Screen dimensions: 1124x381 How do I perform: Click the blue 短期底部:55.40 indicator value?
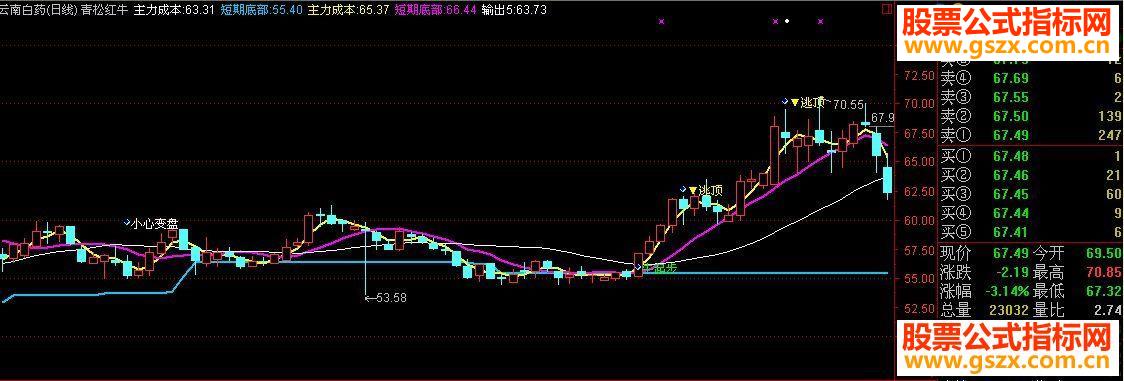(x=261, y=9)
